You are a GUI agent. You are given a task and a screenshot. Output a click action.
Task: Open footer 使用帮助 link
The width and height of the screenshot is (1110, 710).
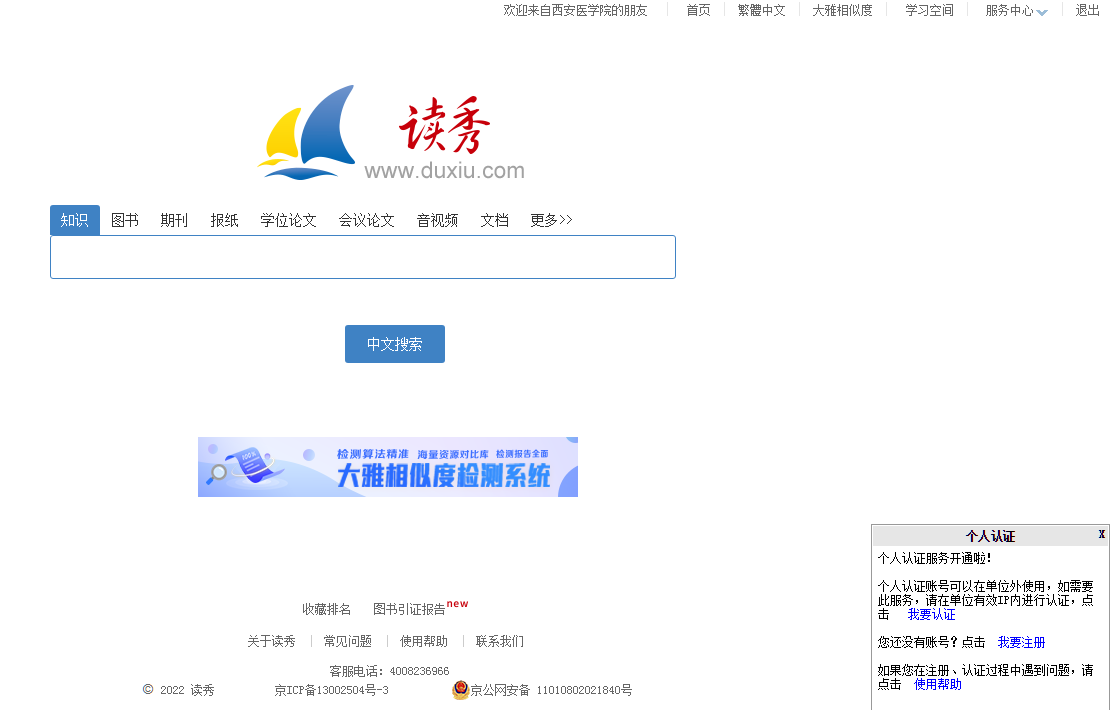coord(424,641)
